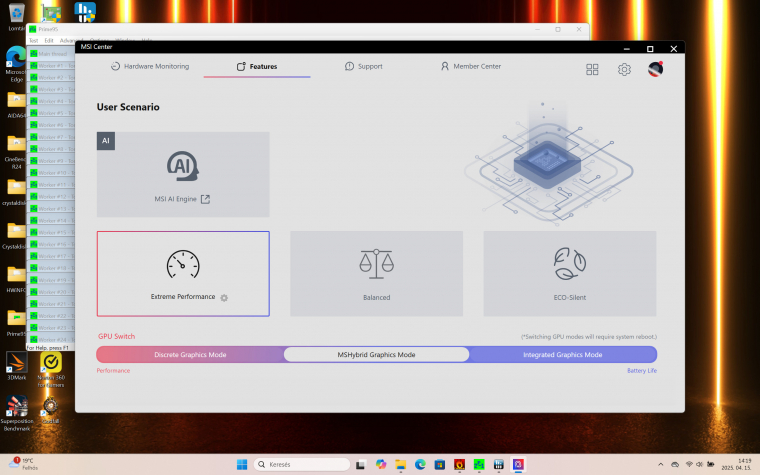This screenshot has width=760, height=475.
Task: Launch Norton 360 for Gamers shortcut
Action: pos(51,370)
